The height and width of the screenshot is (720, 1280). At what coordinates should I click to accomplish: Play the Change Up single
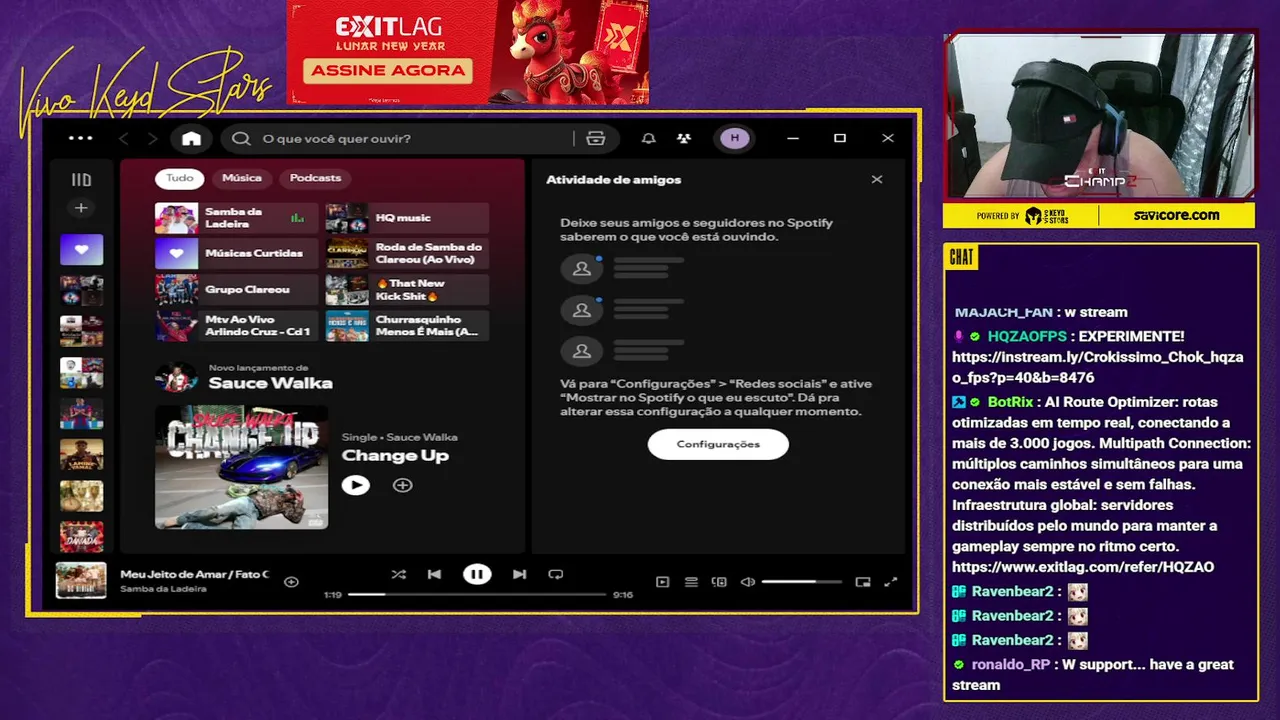click(355, 485)
